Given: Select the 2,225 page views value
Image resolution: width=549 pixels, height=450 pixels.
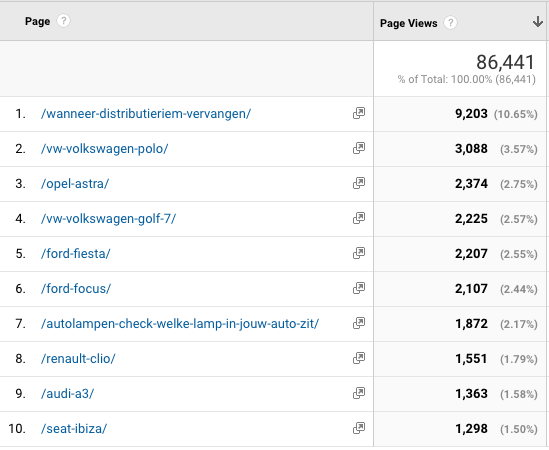Looking at the screenshot, I should [x=471, y=219].
